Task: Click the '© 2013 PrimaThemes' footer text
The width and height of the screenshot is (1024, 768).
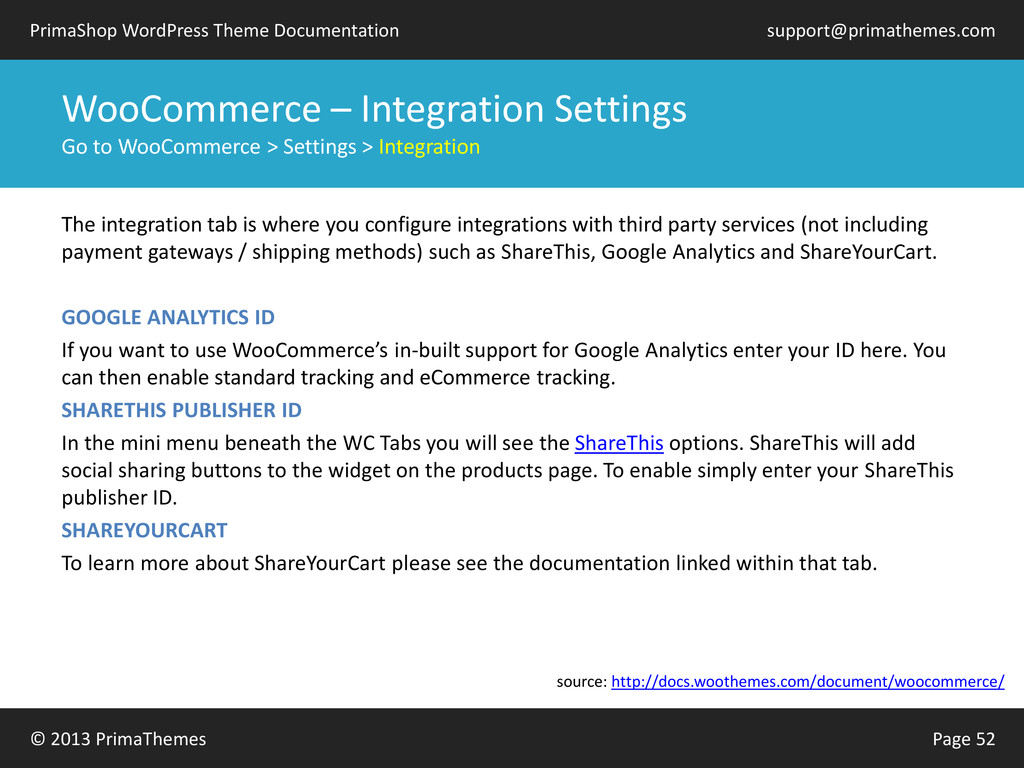Action: pos(118,739)
